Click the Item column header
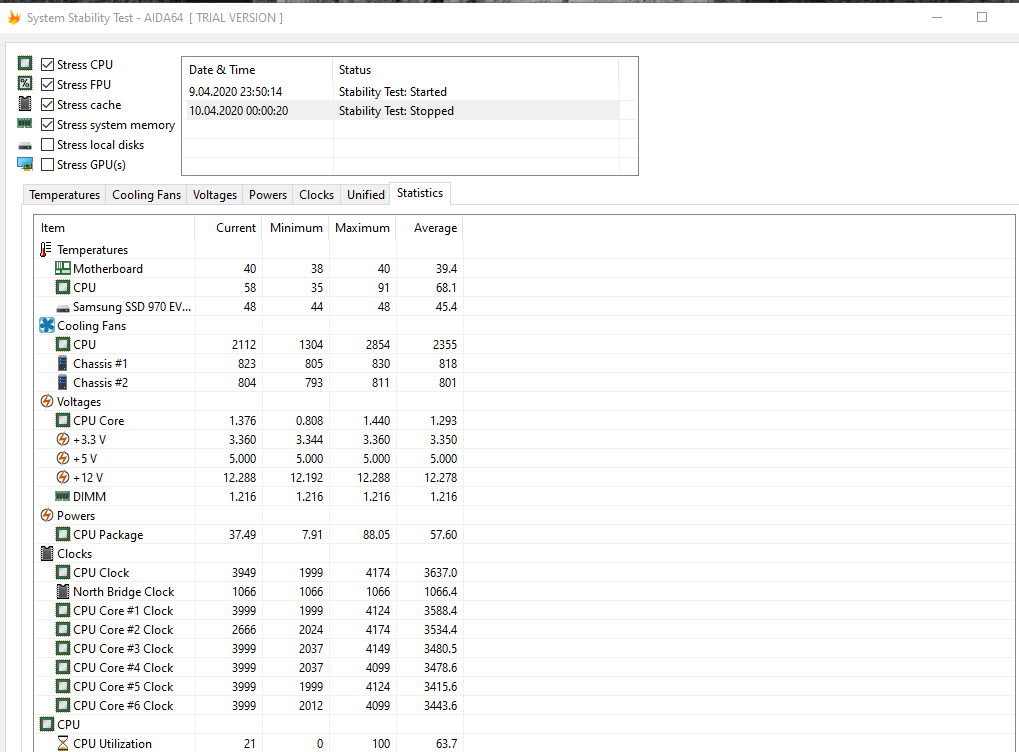This screenshot has height=752, width=1019. tap(114, 227)
